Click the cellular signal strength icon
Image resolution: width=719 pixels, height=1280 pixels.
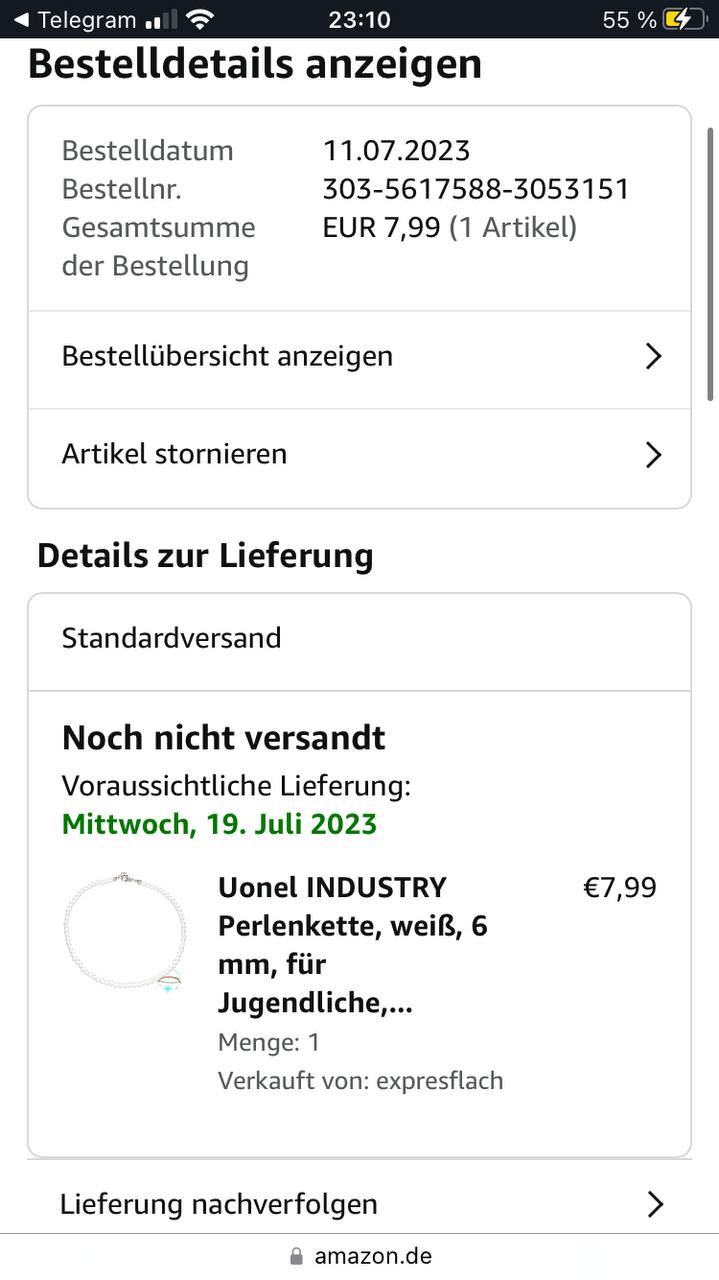160,19
